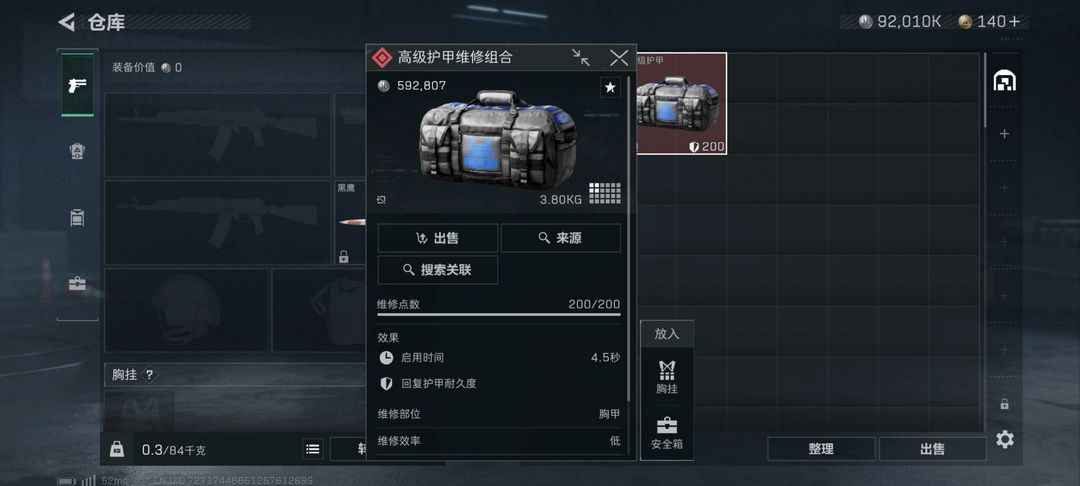
Task: Click the lock icon beside weight display
Action: pyautogui.click(x=117, y=449)
